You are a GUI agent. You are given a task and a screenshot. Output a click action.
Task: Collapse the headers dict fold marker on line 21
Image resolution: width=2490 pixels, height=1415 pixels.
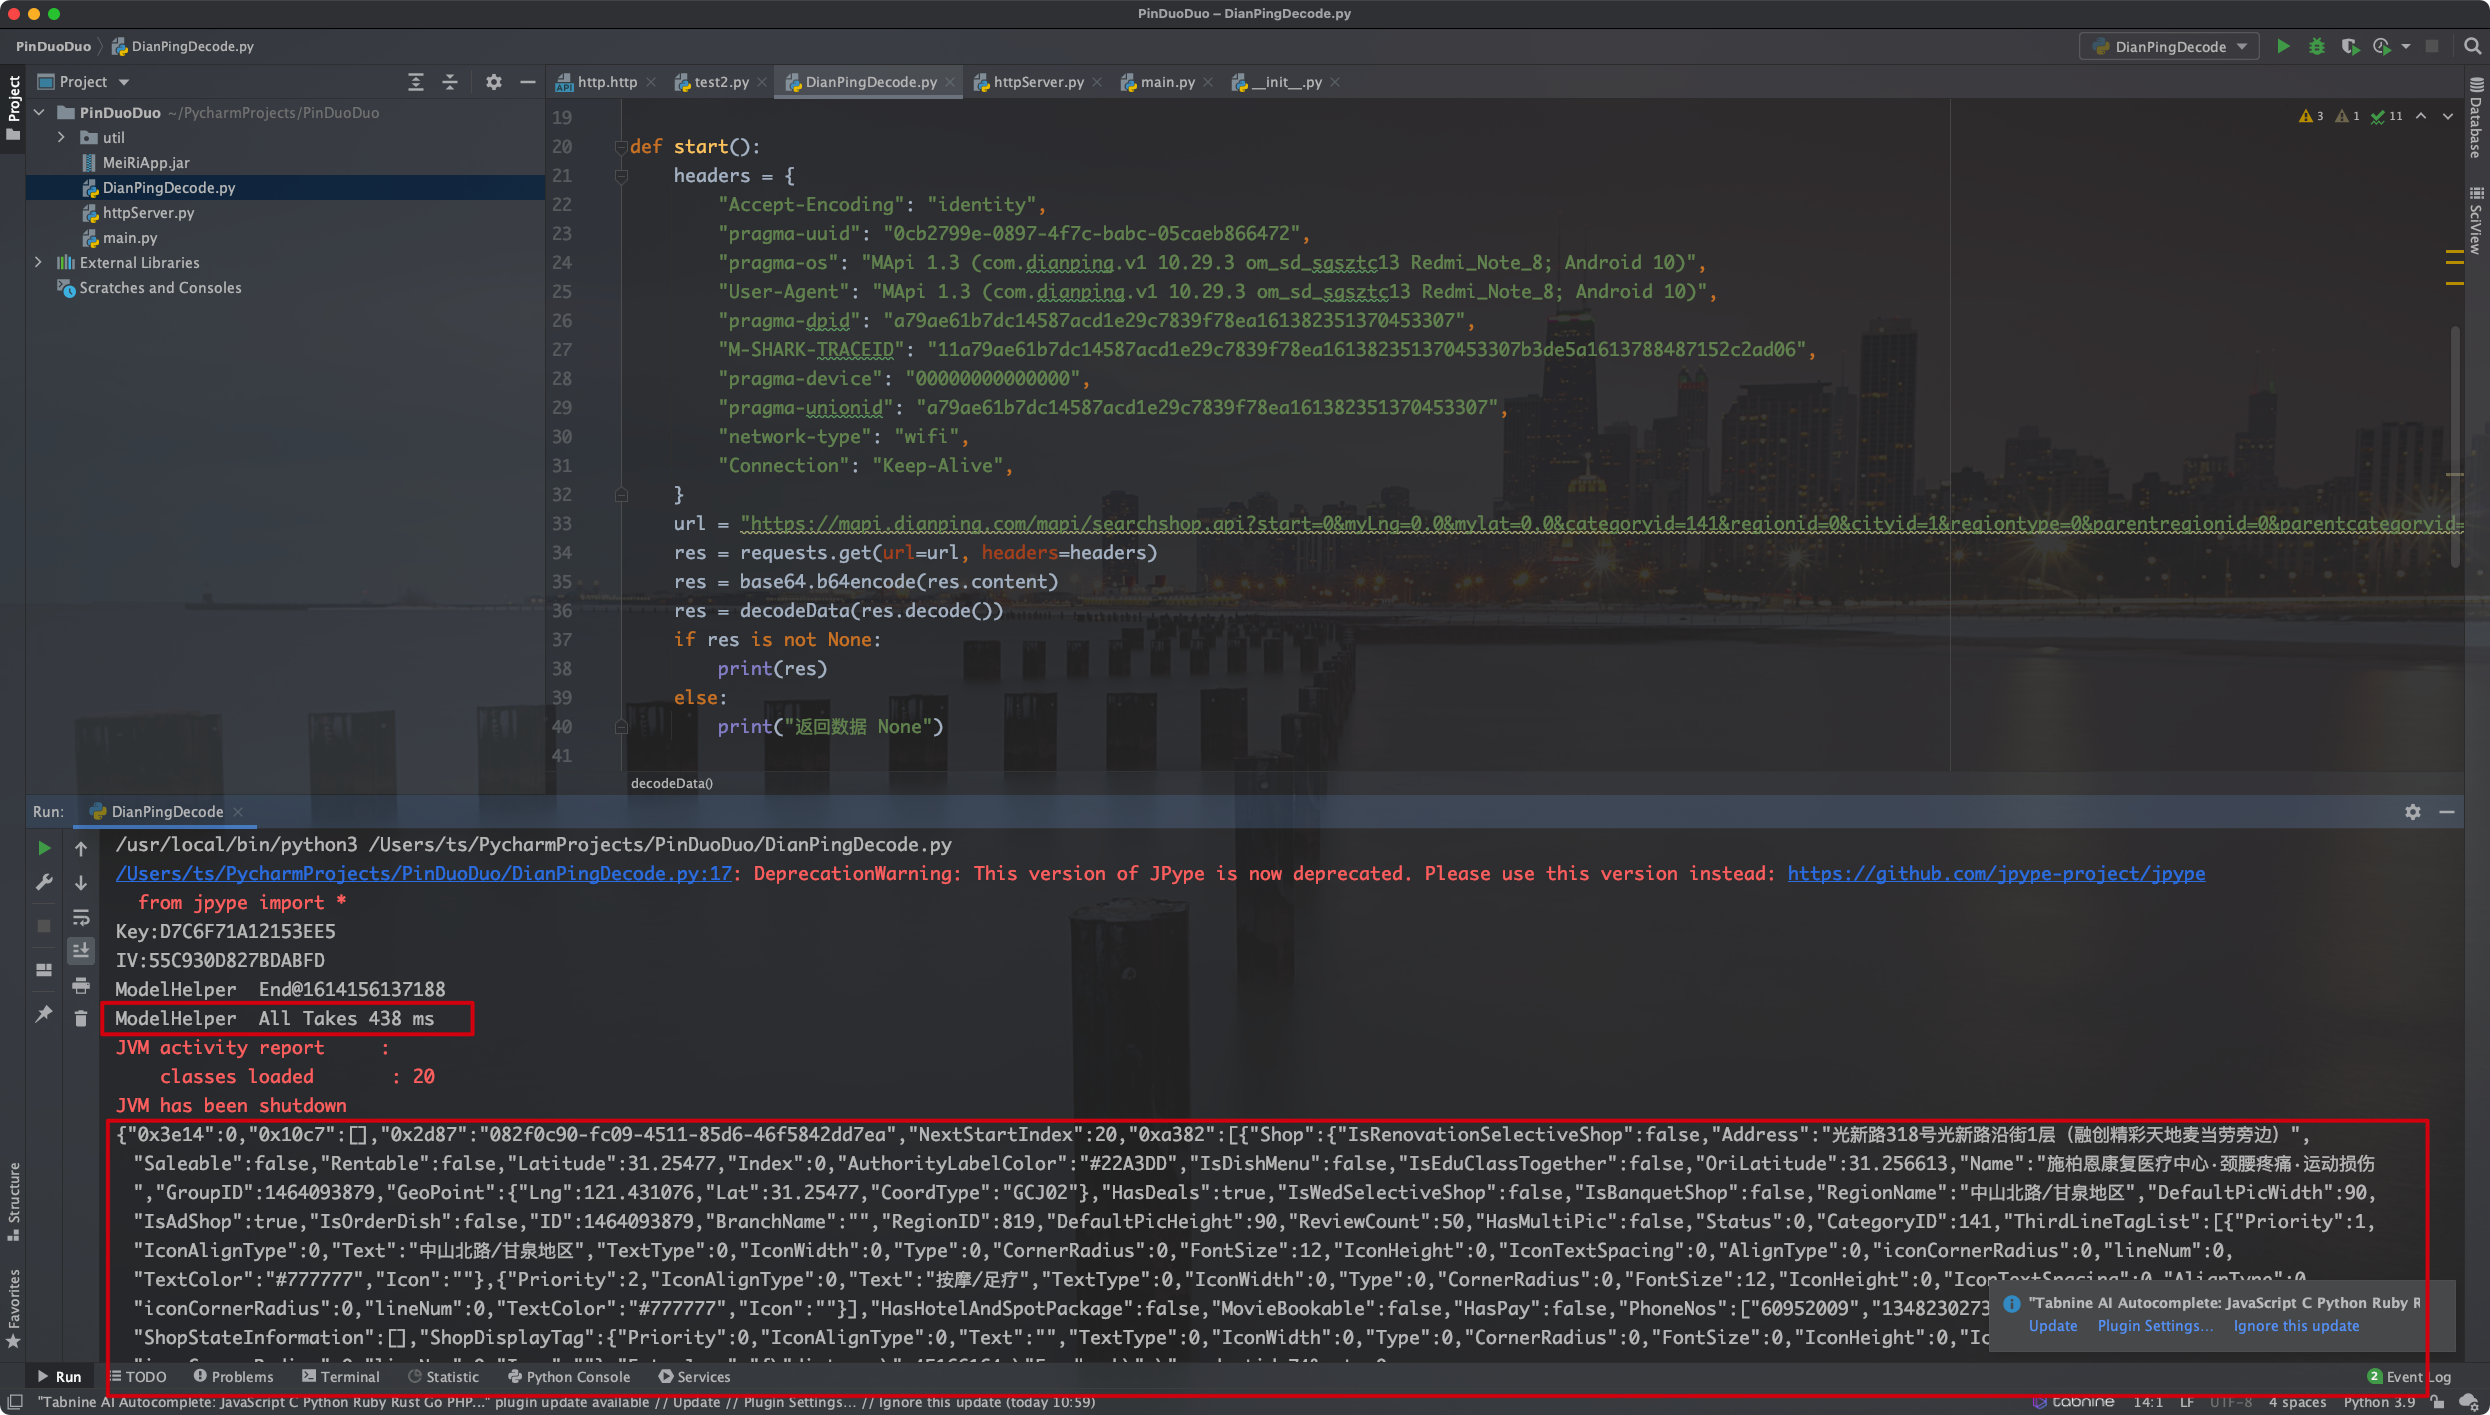621,176
